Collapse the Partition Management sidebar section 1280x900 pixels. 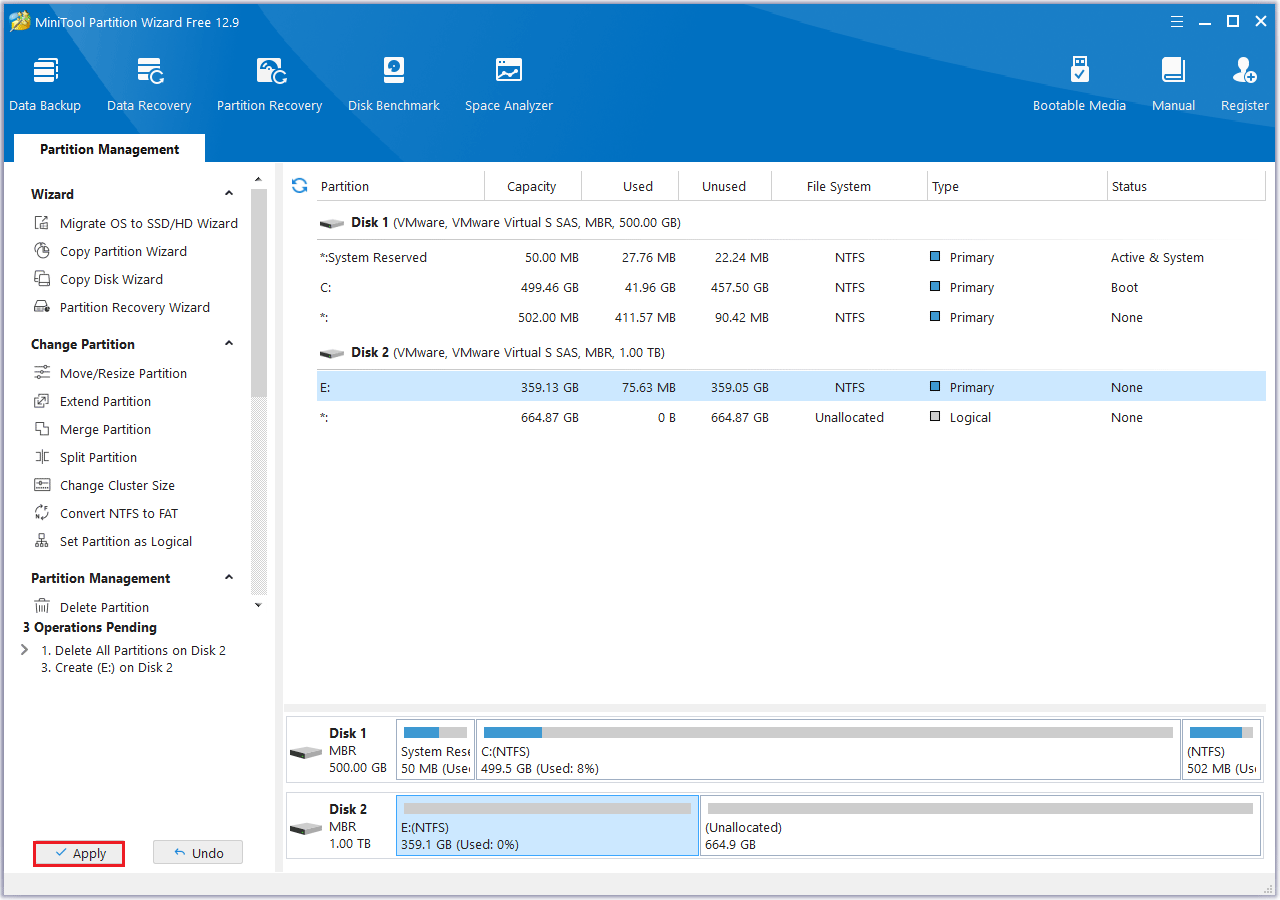[x=229, y=578]
